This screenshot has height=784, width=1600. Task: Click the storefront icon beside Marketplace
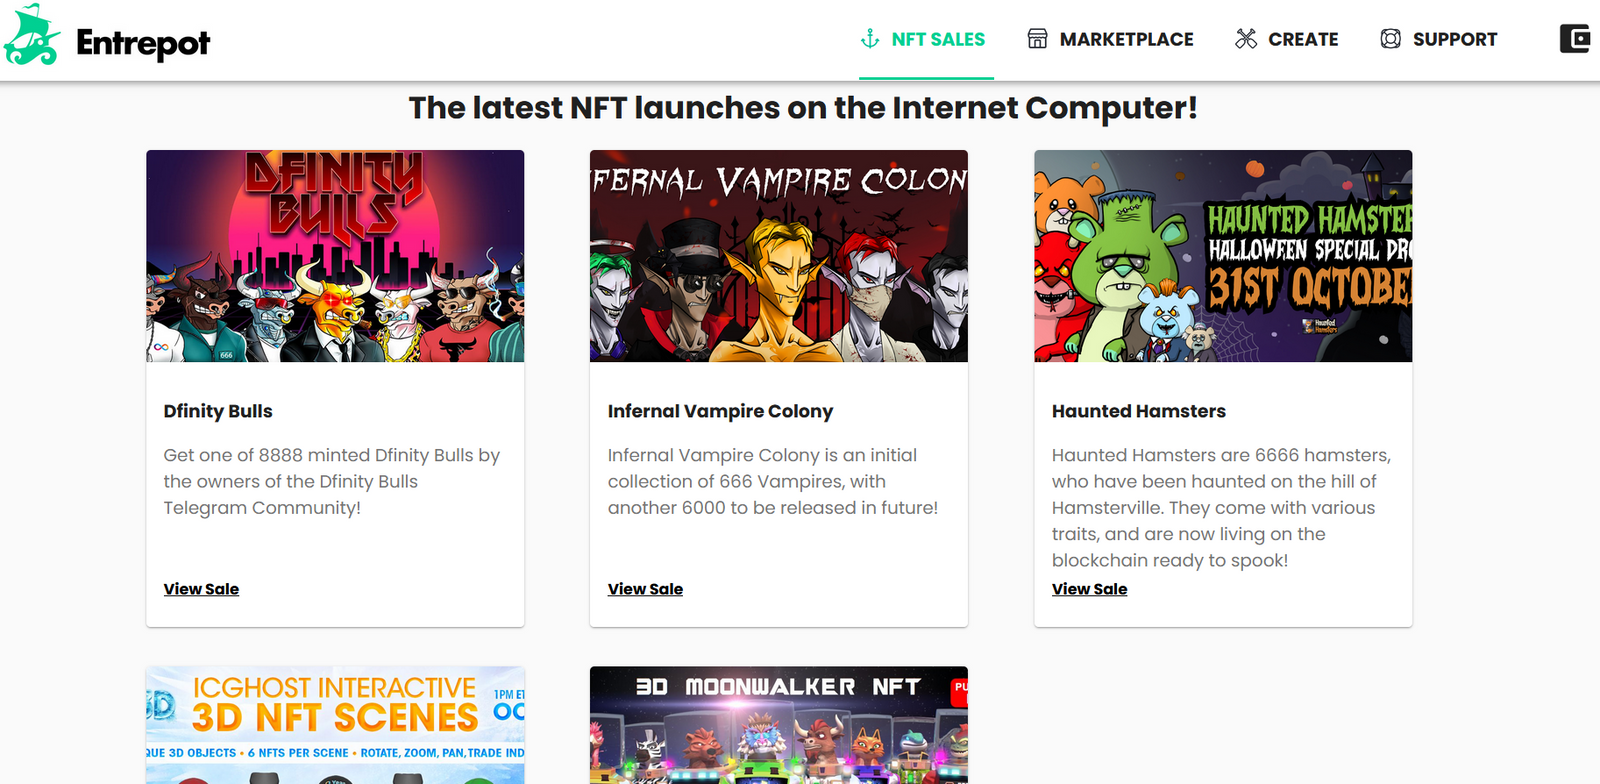tap(1037, 39)
